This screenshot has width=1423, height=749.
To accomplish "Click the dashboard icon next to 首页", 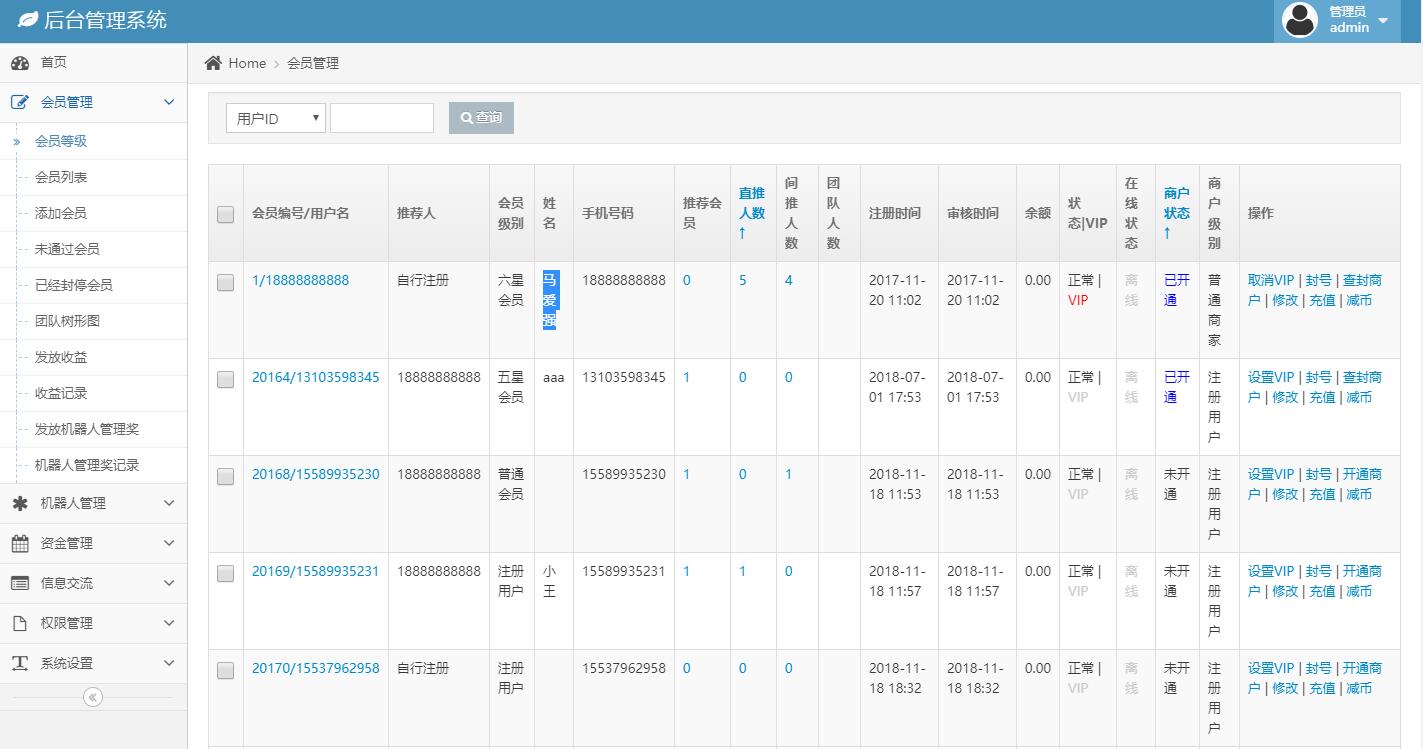I will point(20,63).
